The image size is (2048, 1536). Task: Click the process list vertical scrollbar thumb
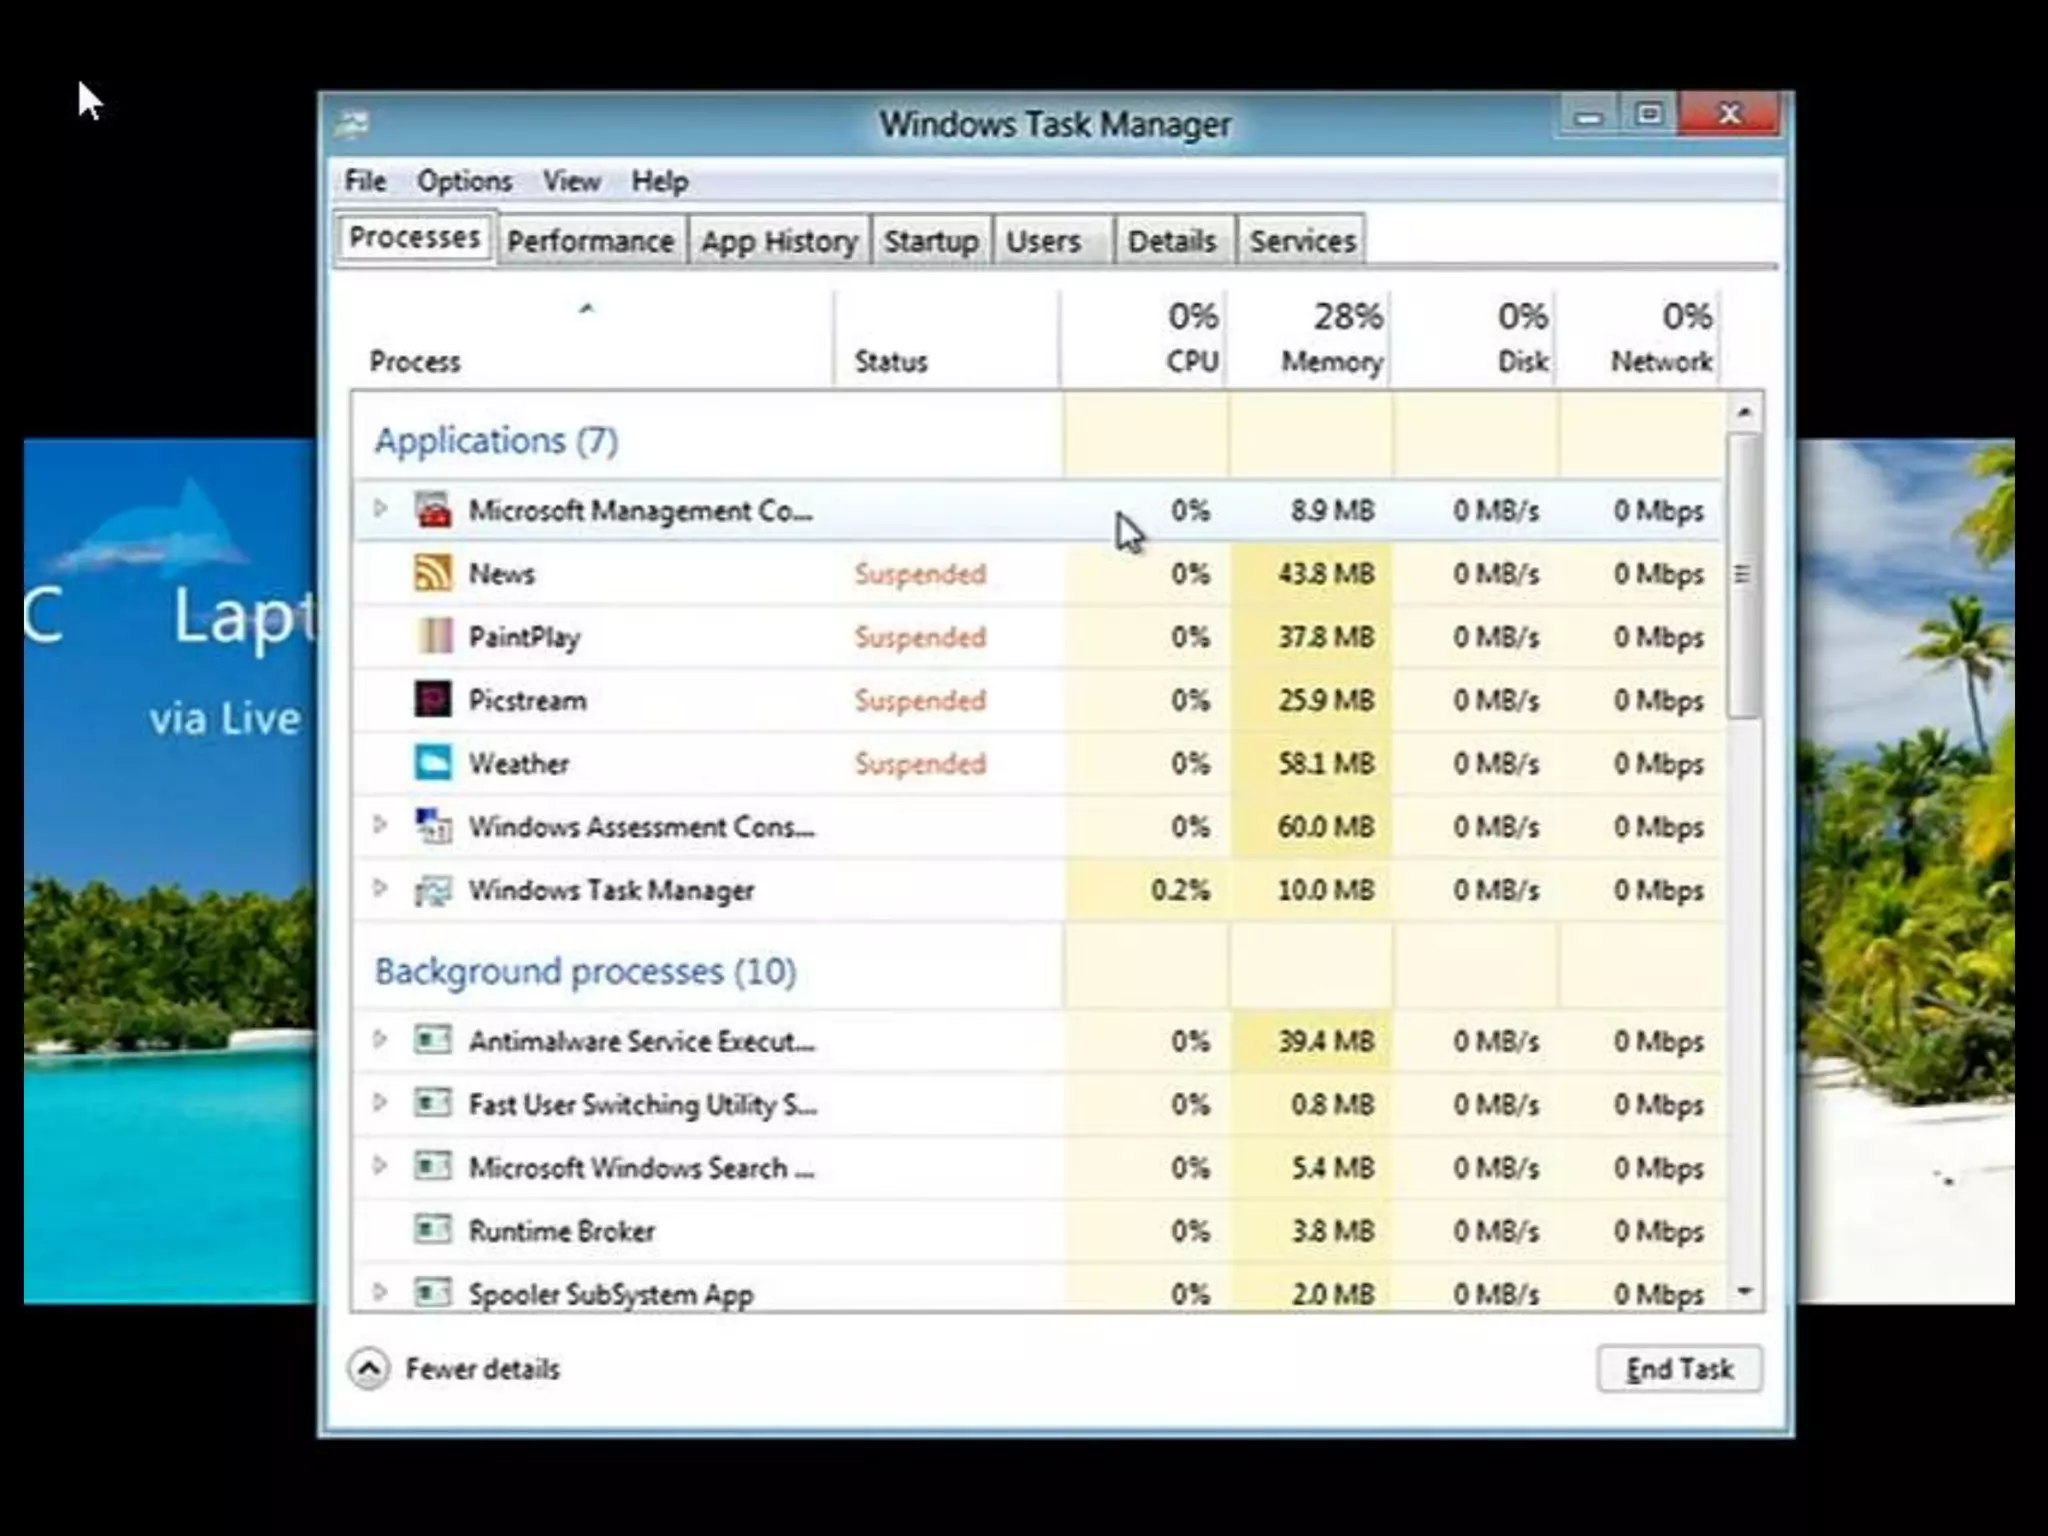(1744, 575)
